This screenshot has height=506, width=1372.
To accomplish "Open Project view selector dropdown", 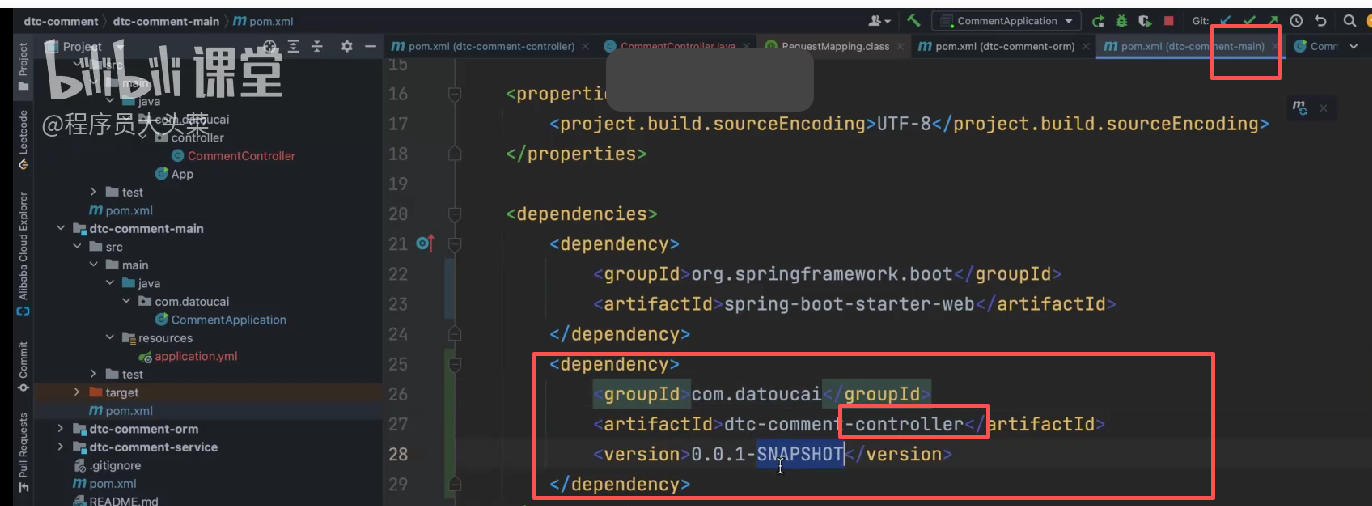I will coord(86,46).
